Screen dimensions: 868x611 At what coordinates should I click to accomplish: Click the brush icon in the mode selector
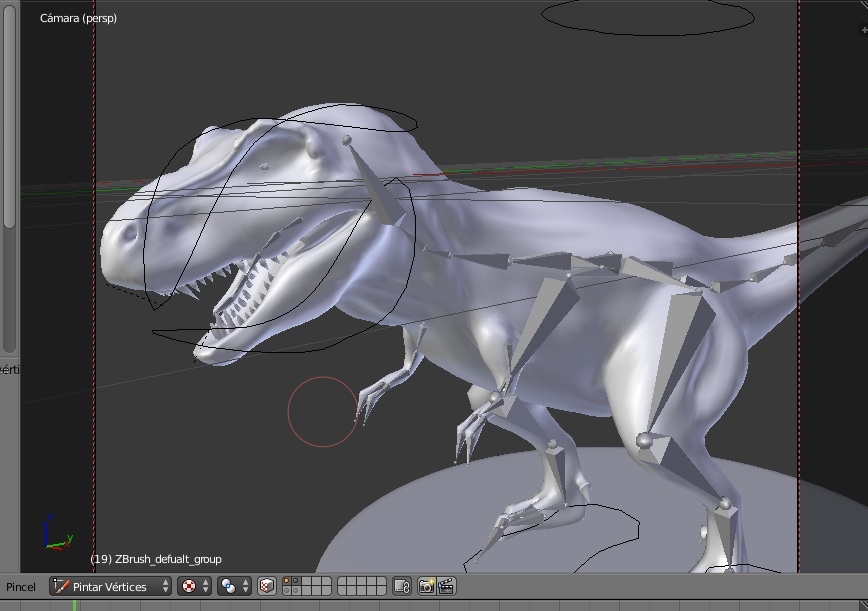[60, 587]
